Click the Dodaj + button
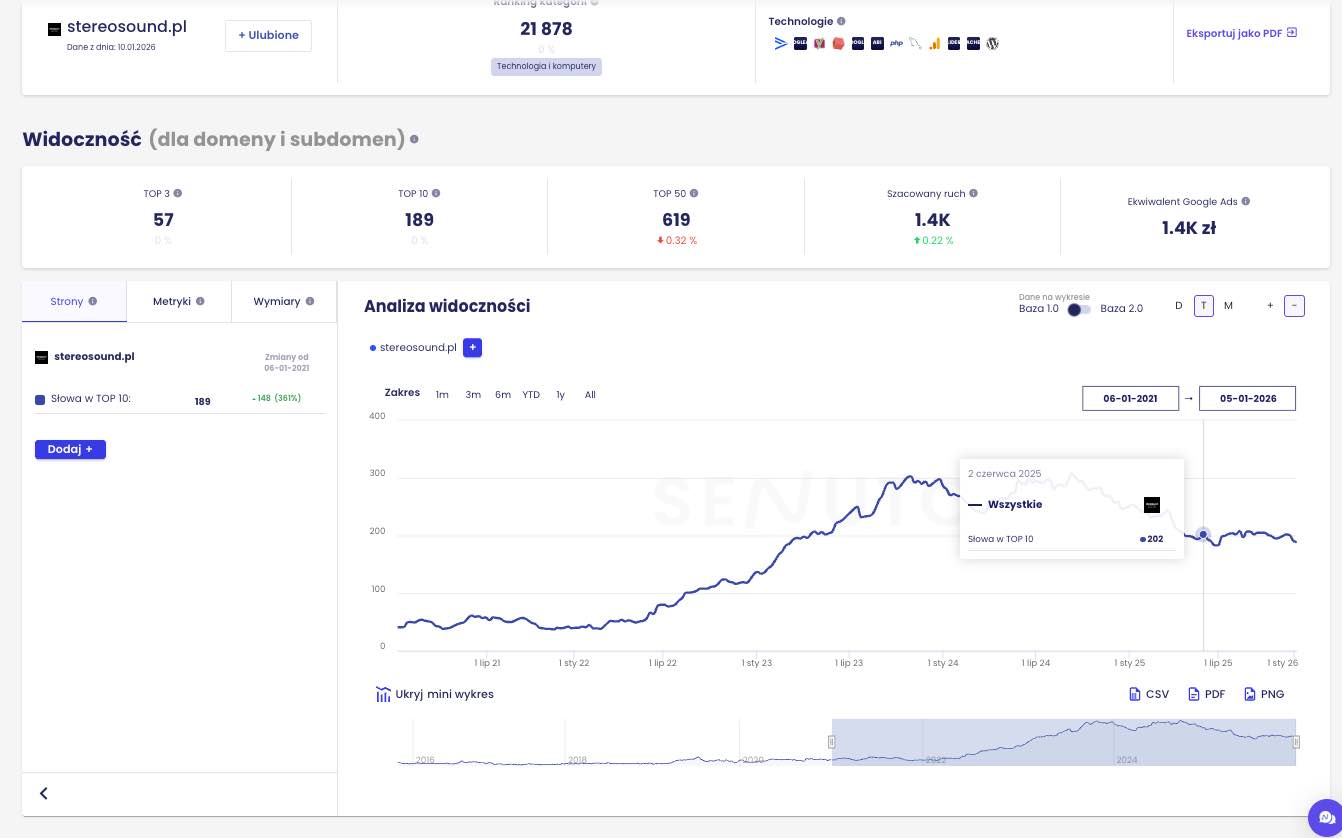The width and height of the screenshot is (1342, 838). pos(70,449)
